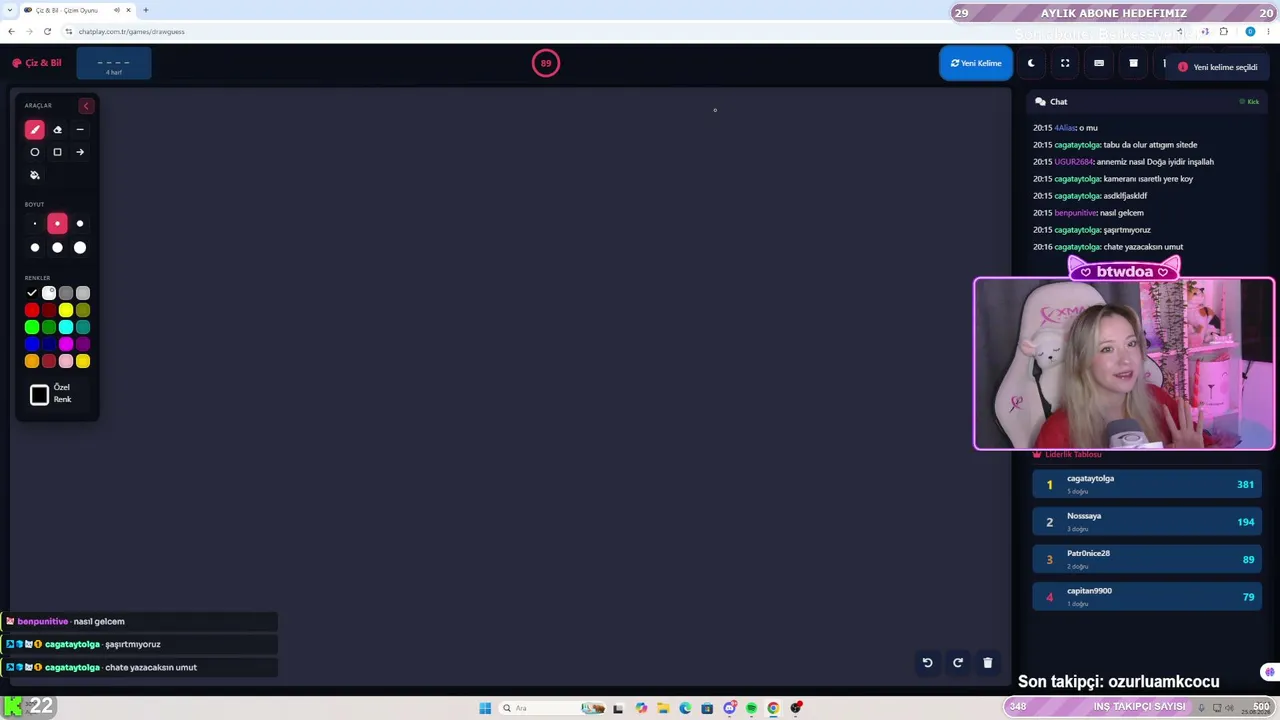Viewport: 1280px width, 720px height.
Task: Pick the magenta color swatch
Action: [66, 344]
